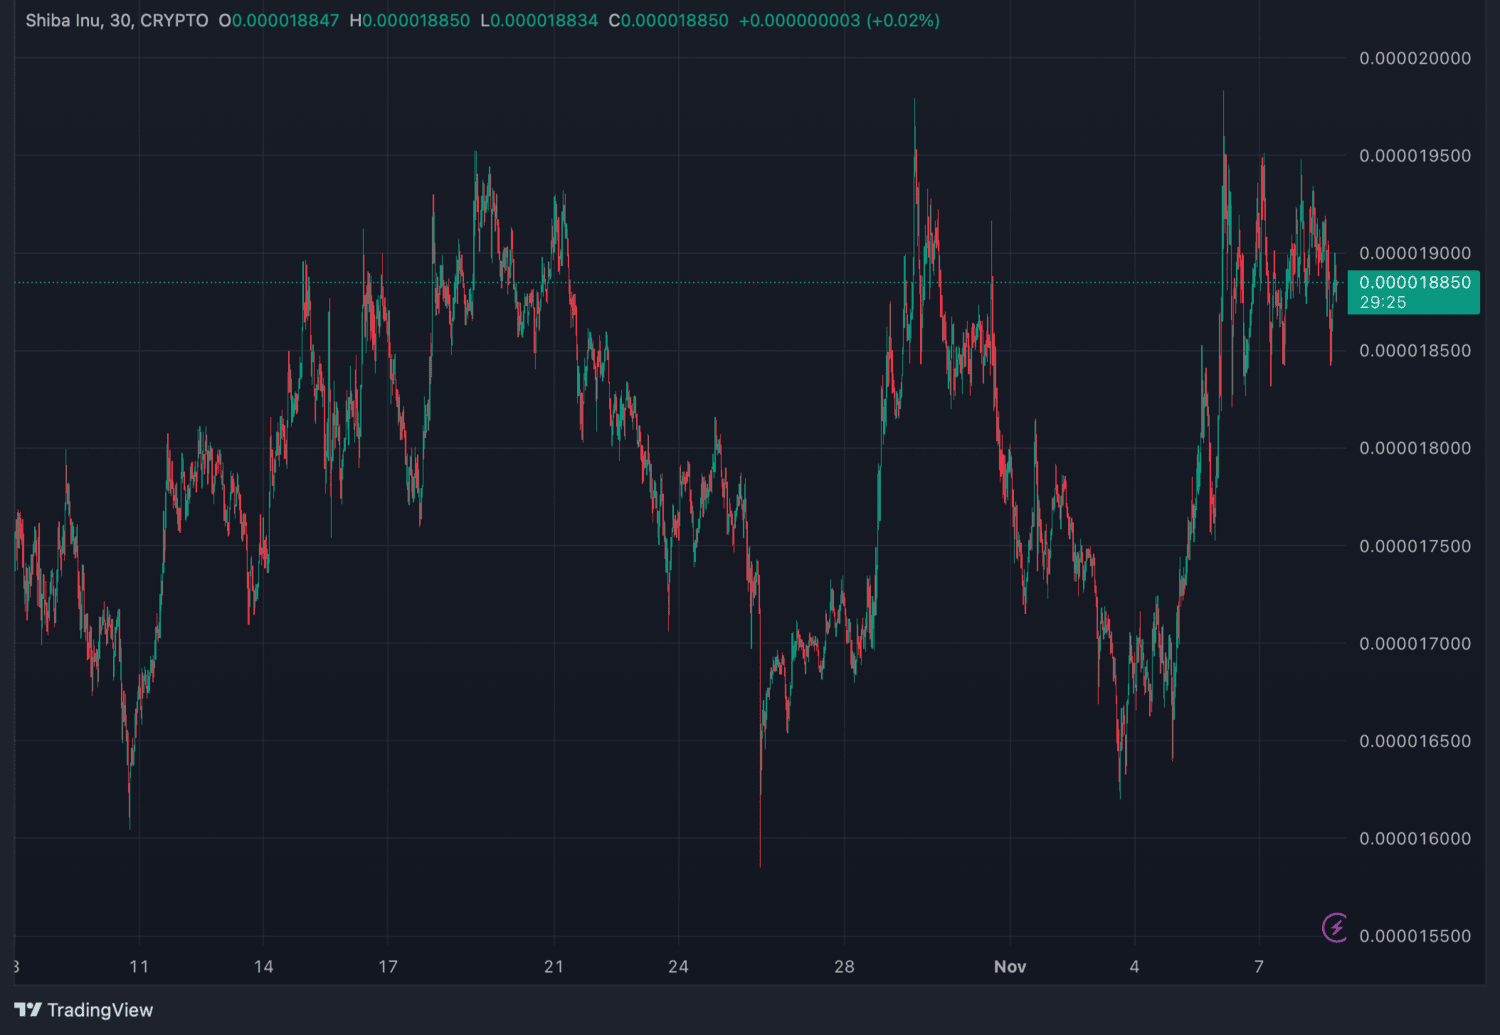The height and width of the screenshot is (1035, 1500).
Task: Click the 0.000019500 price scale label
Action: tap(1414, 156)
